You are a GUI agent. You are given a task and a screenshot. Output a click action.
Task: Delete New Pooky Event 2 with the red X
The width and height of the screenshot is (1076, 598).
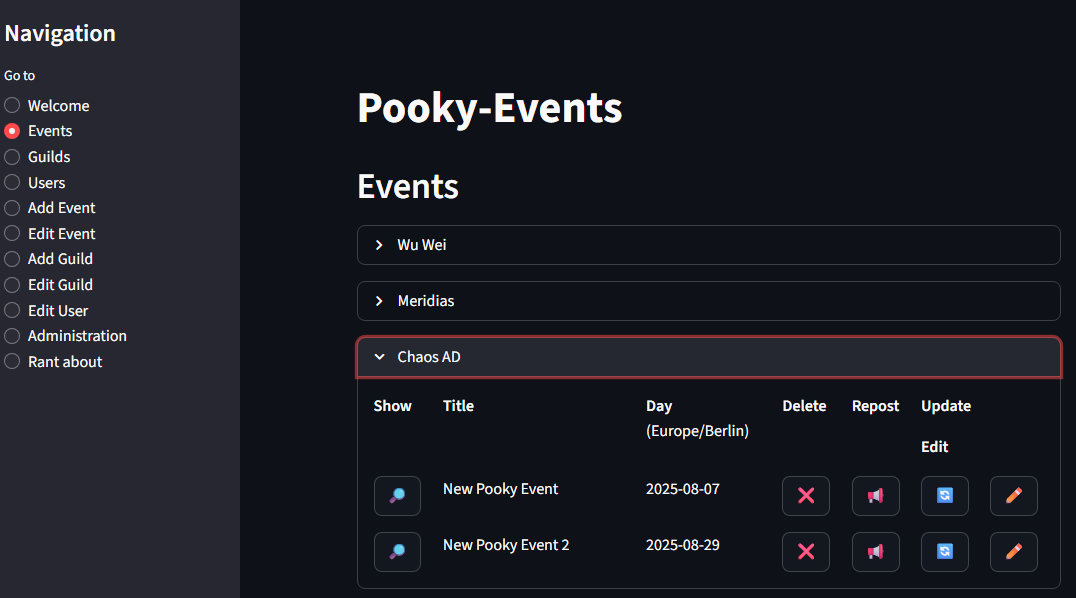805,552
